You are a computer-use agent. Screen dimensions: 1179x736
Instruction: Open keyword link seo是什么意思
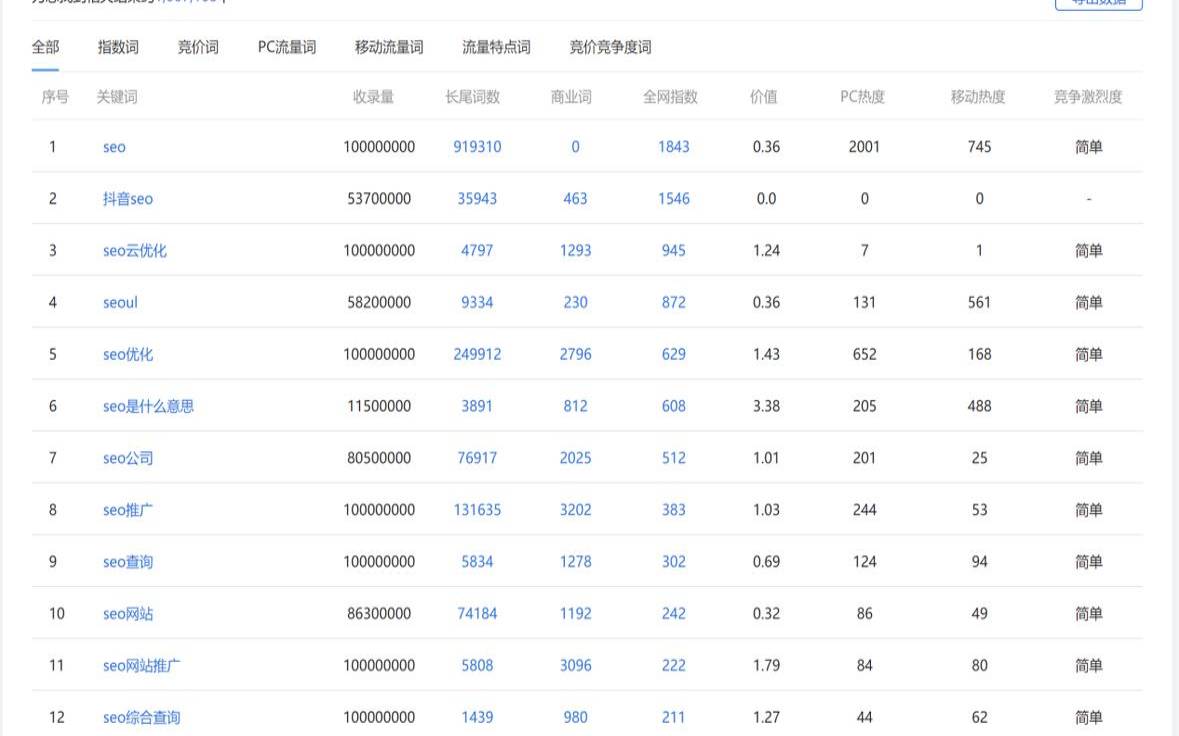point(148,407)
